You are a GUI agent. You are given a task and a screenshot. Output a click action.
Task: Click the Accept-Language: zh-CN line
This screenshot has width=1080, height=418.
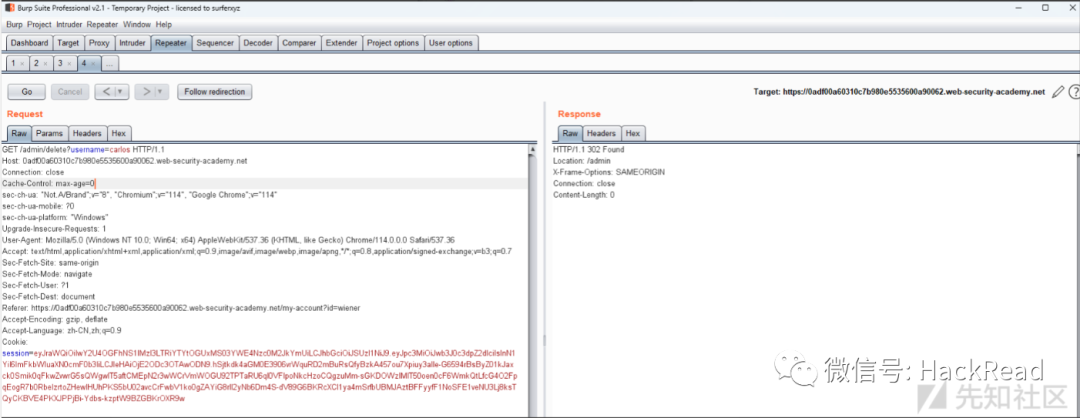61,330
